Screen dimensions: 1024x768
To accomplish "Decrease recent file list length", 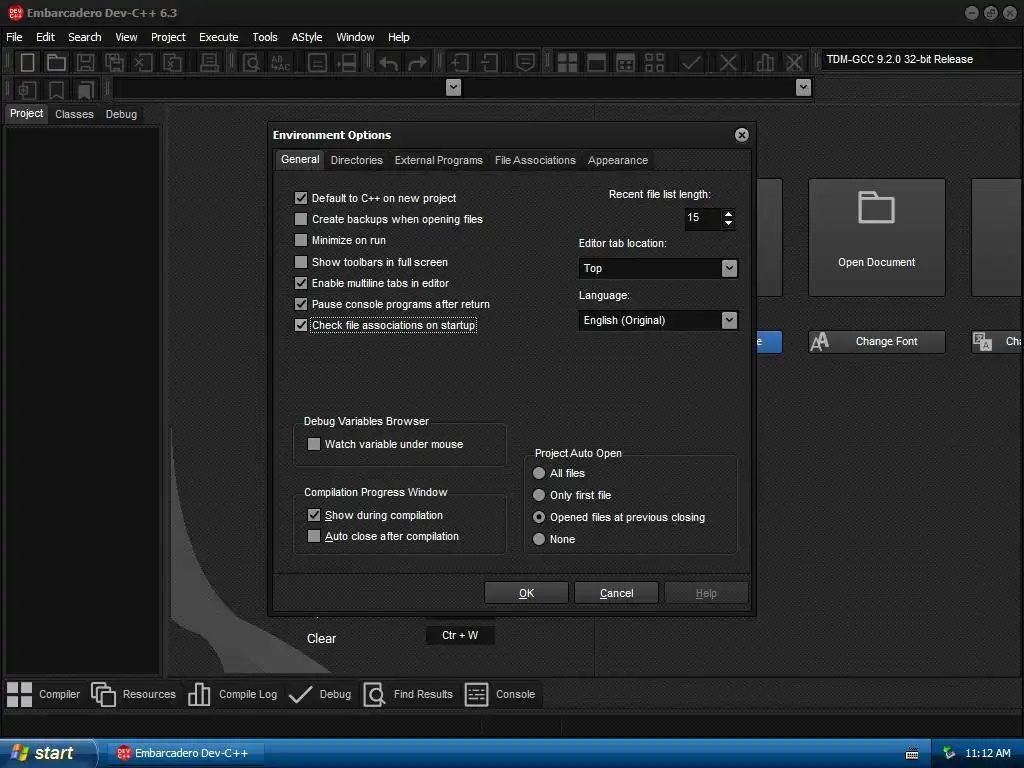I will pos(728,223).
